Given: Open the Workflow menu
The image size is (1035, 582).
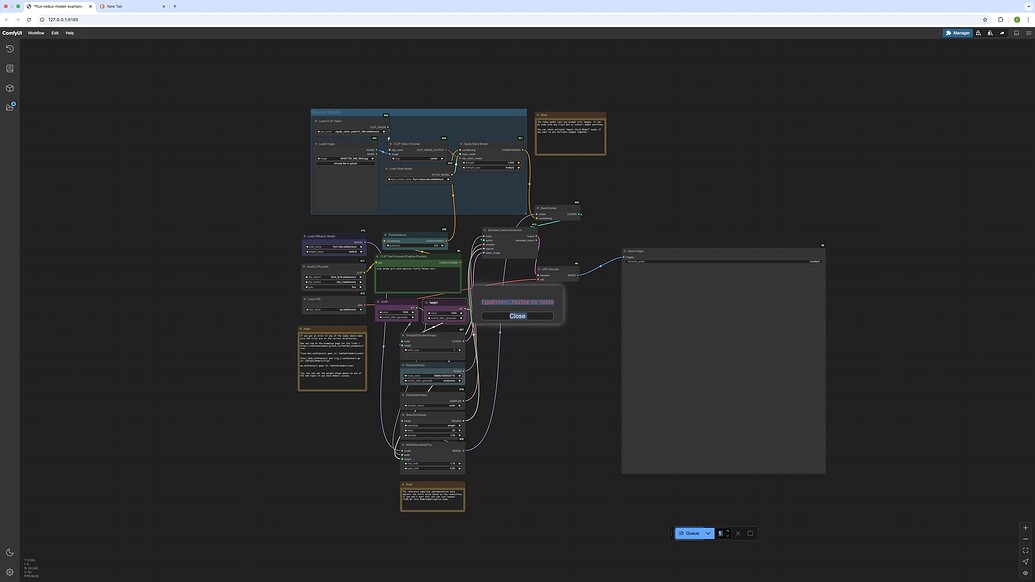Looking at the screenshot, I should [36, 33].
